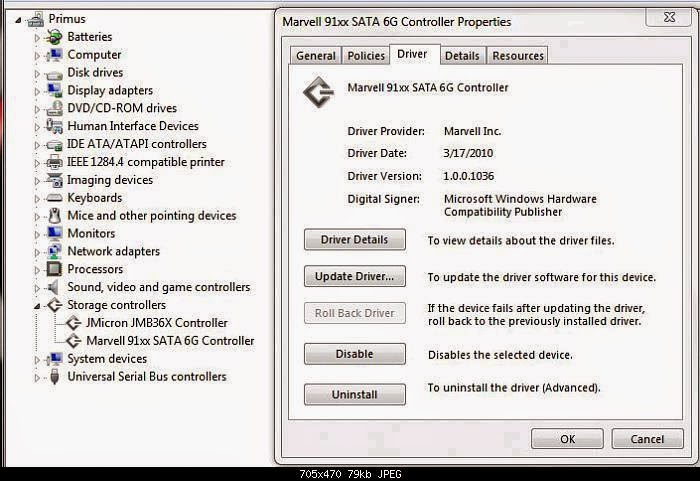Collapse the Primus root node
This screenshot has height=481, width=700.
[18, 20]
